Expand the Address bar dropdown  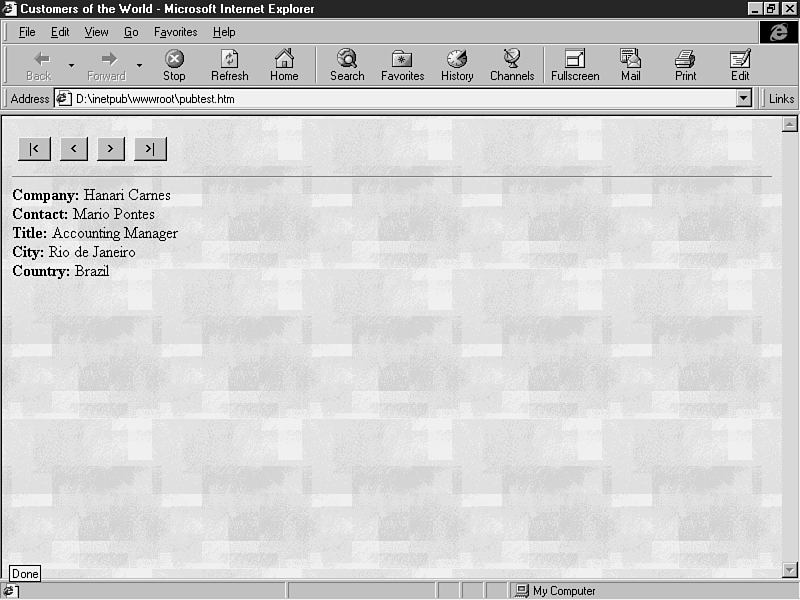coord(743,99)
